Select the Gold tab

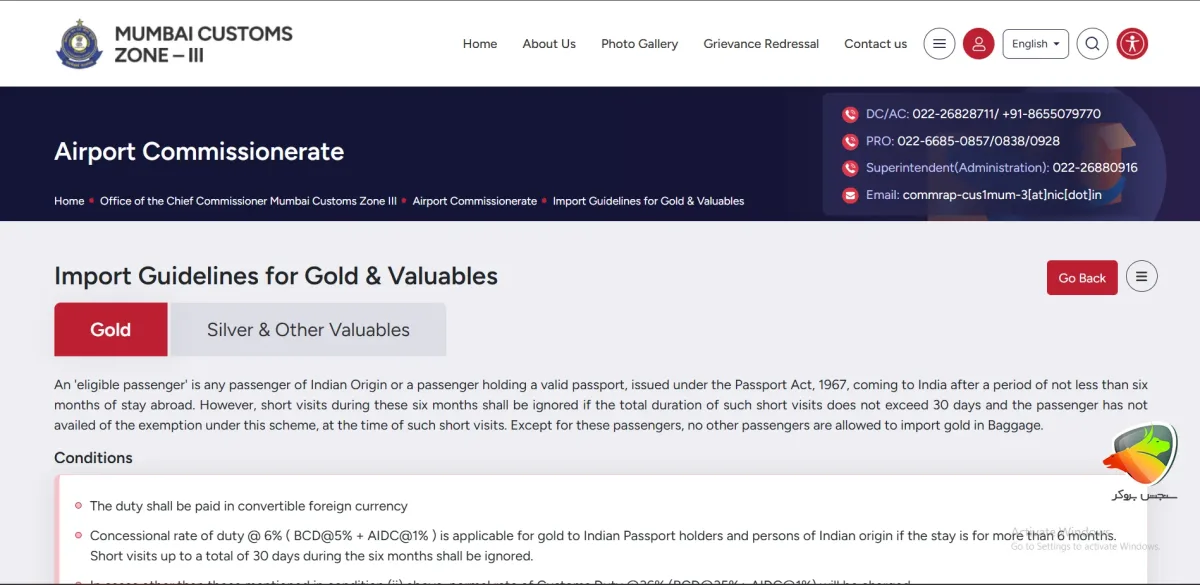[111, 330]
